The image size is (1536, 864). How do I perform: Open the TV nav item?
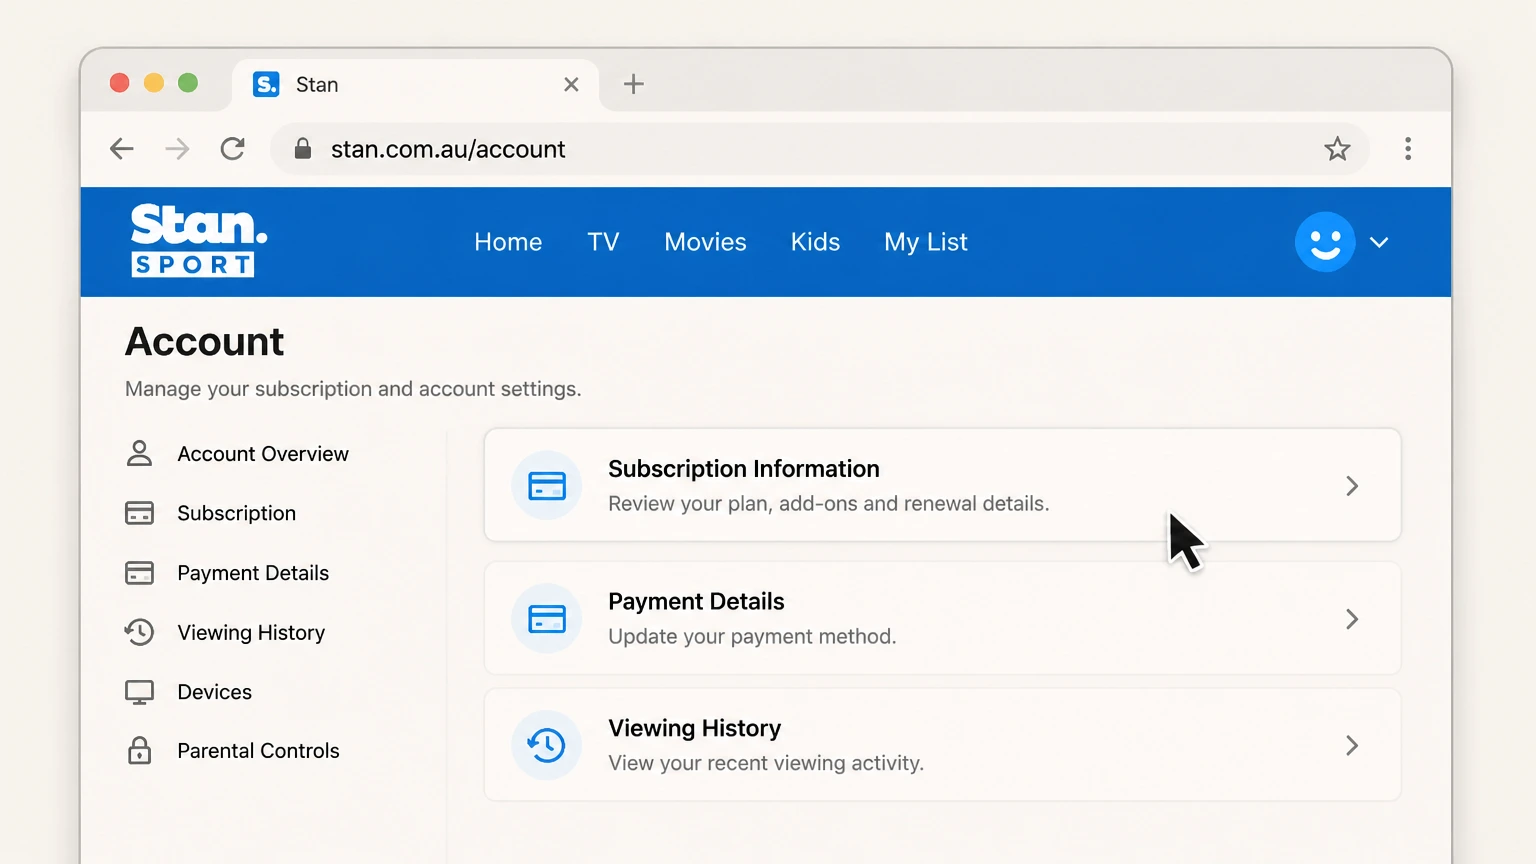click(603, 242)
